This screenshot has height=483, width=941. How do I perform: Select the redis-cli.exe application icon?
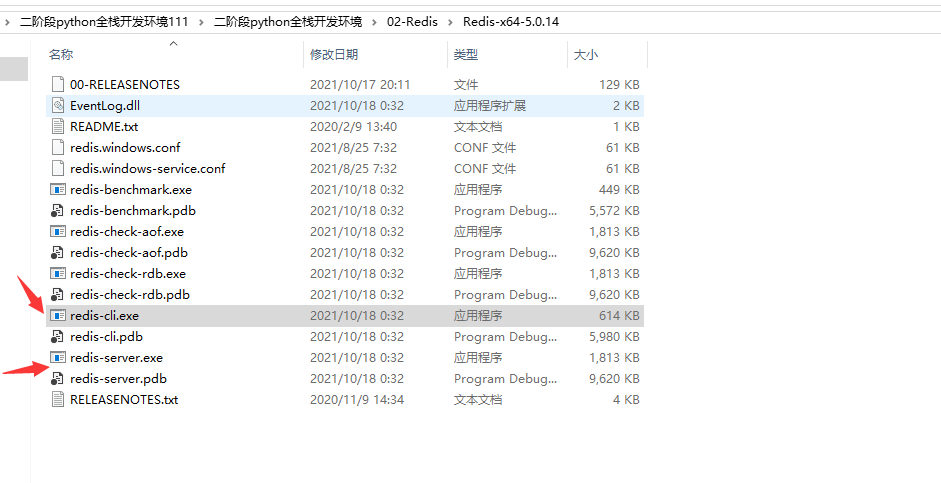click(x=58, y=316)
